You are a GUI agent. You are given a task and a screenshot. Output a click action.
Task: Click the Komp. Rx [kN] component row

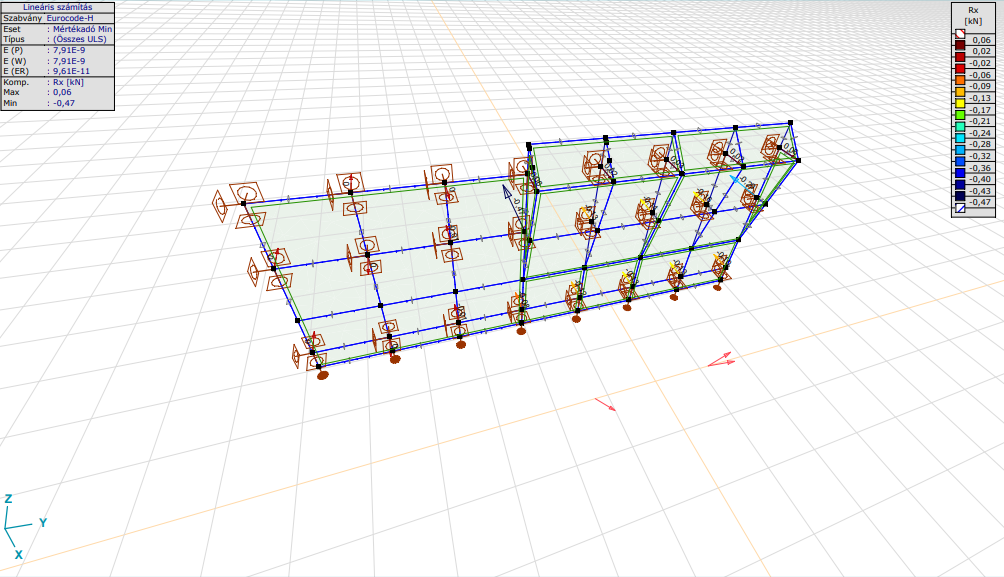[58, 81]
